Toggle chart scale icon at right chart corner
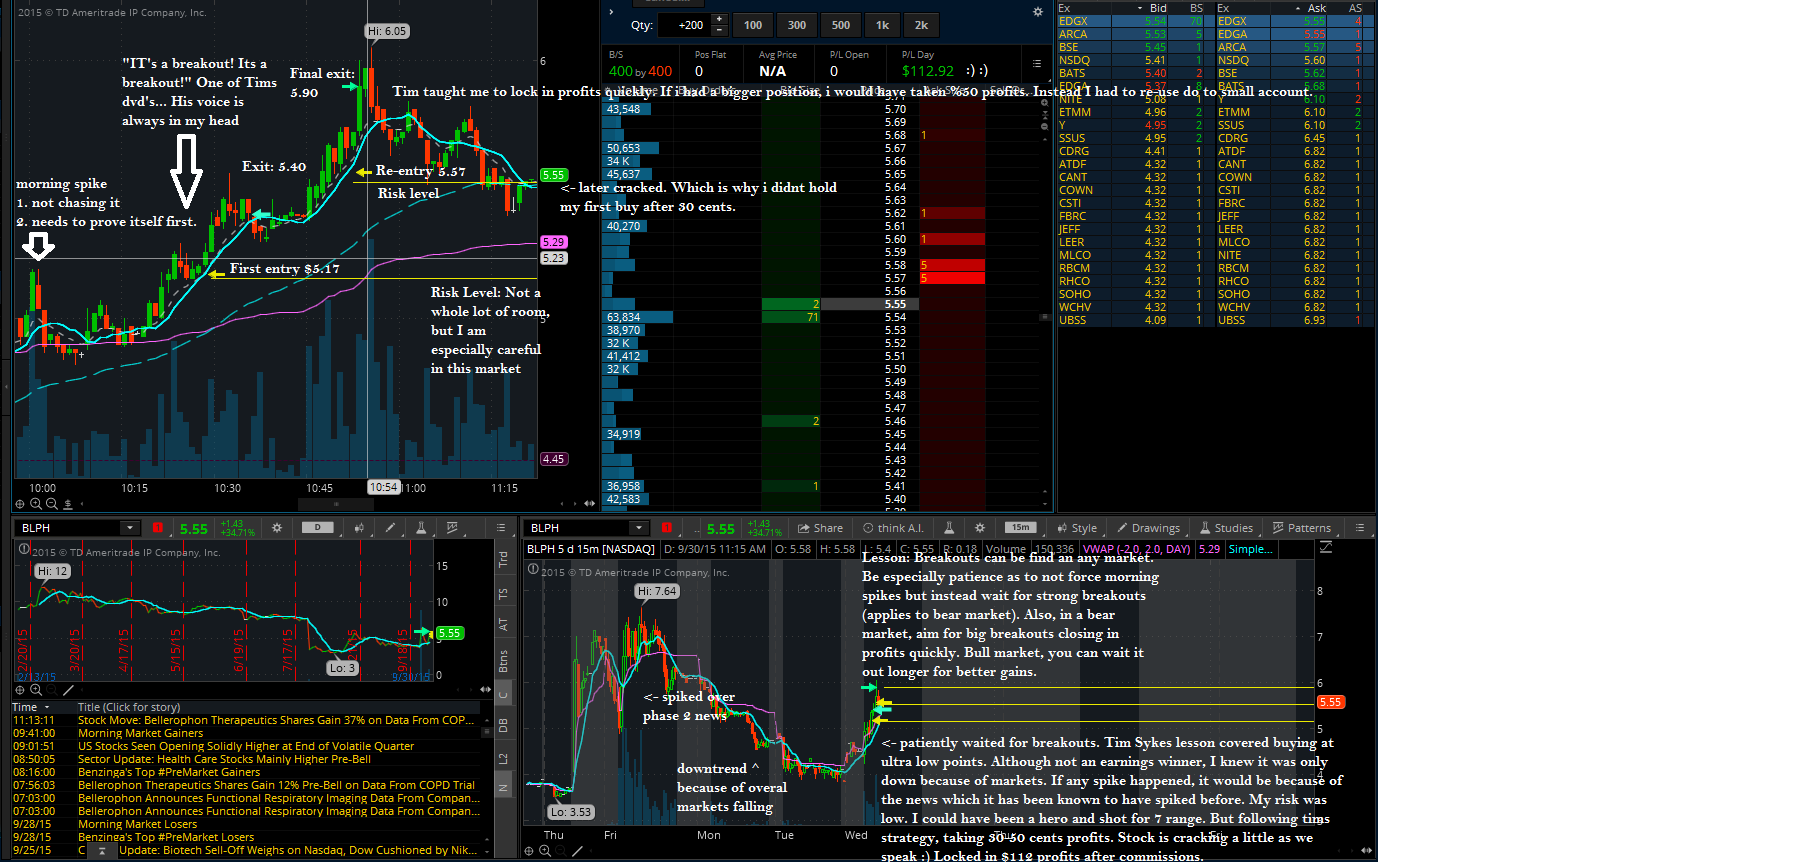 pos(1326,548)
